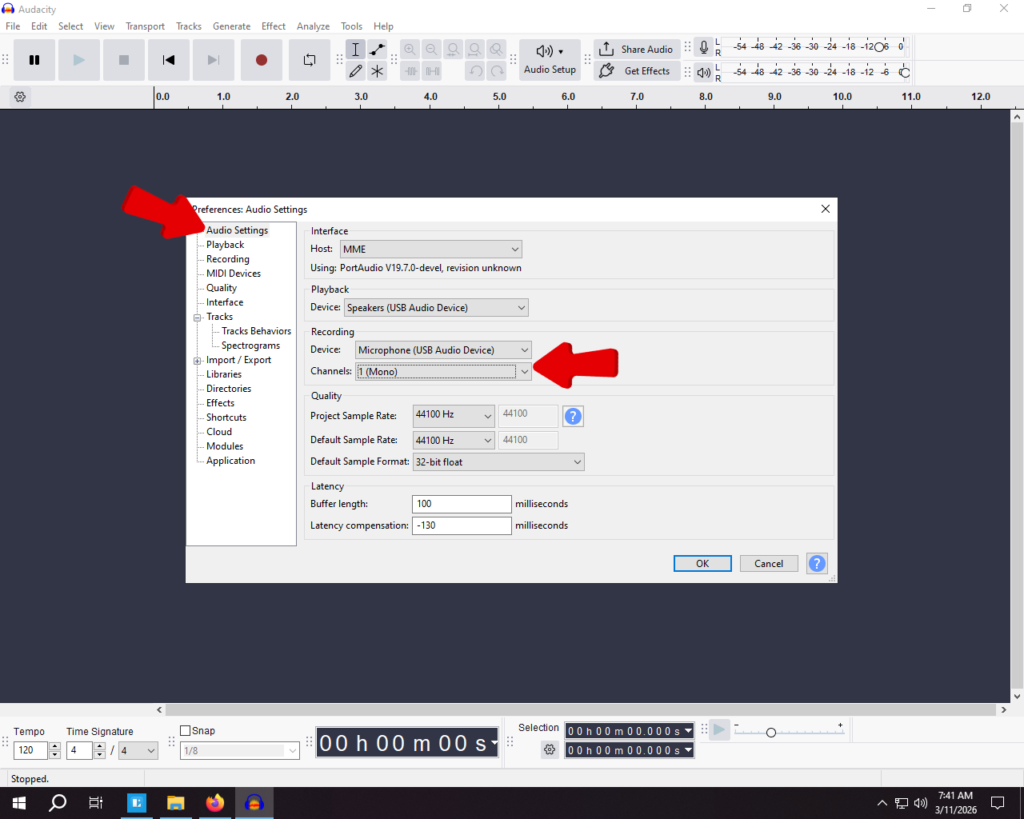The width and height of the screenshot is (1024, 819).
Task: Open Default Sample Format dropdown
Action: coord(498,462)
